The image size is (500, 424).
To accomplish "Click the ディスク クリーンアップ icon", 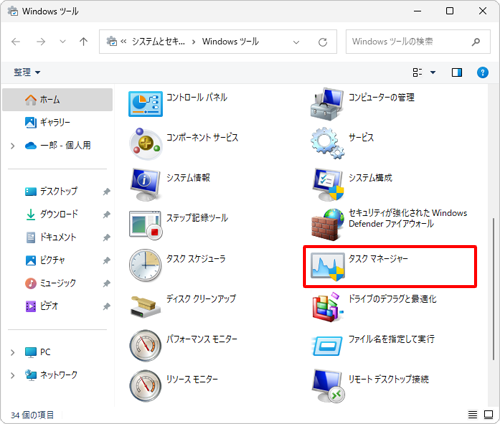I will tap(146, 306).
